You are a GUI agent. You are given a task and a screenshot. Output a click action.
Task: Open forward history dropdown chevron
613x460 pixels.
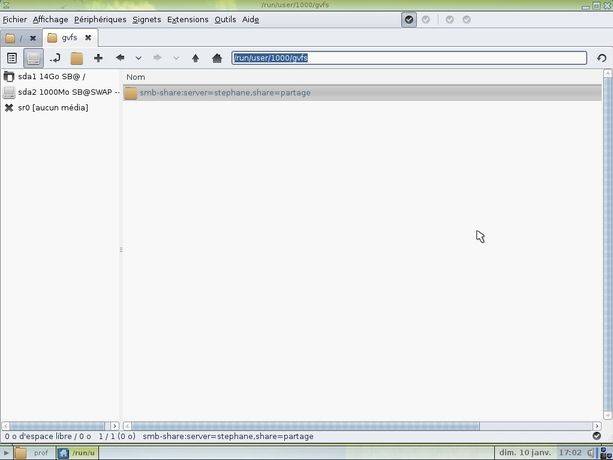pos(176,58)
